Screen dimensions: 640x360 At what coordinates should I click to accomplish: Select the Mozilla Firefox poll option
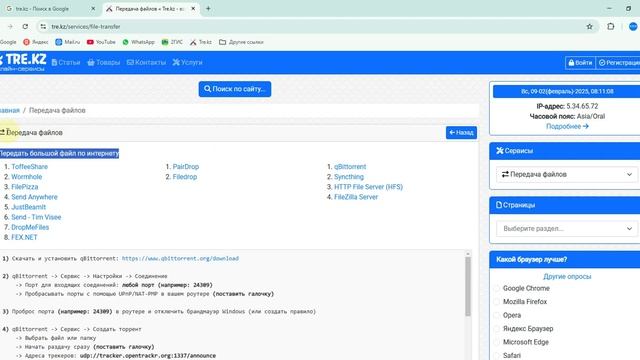coord(497,302)
